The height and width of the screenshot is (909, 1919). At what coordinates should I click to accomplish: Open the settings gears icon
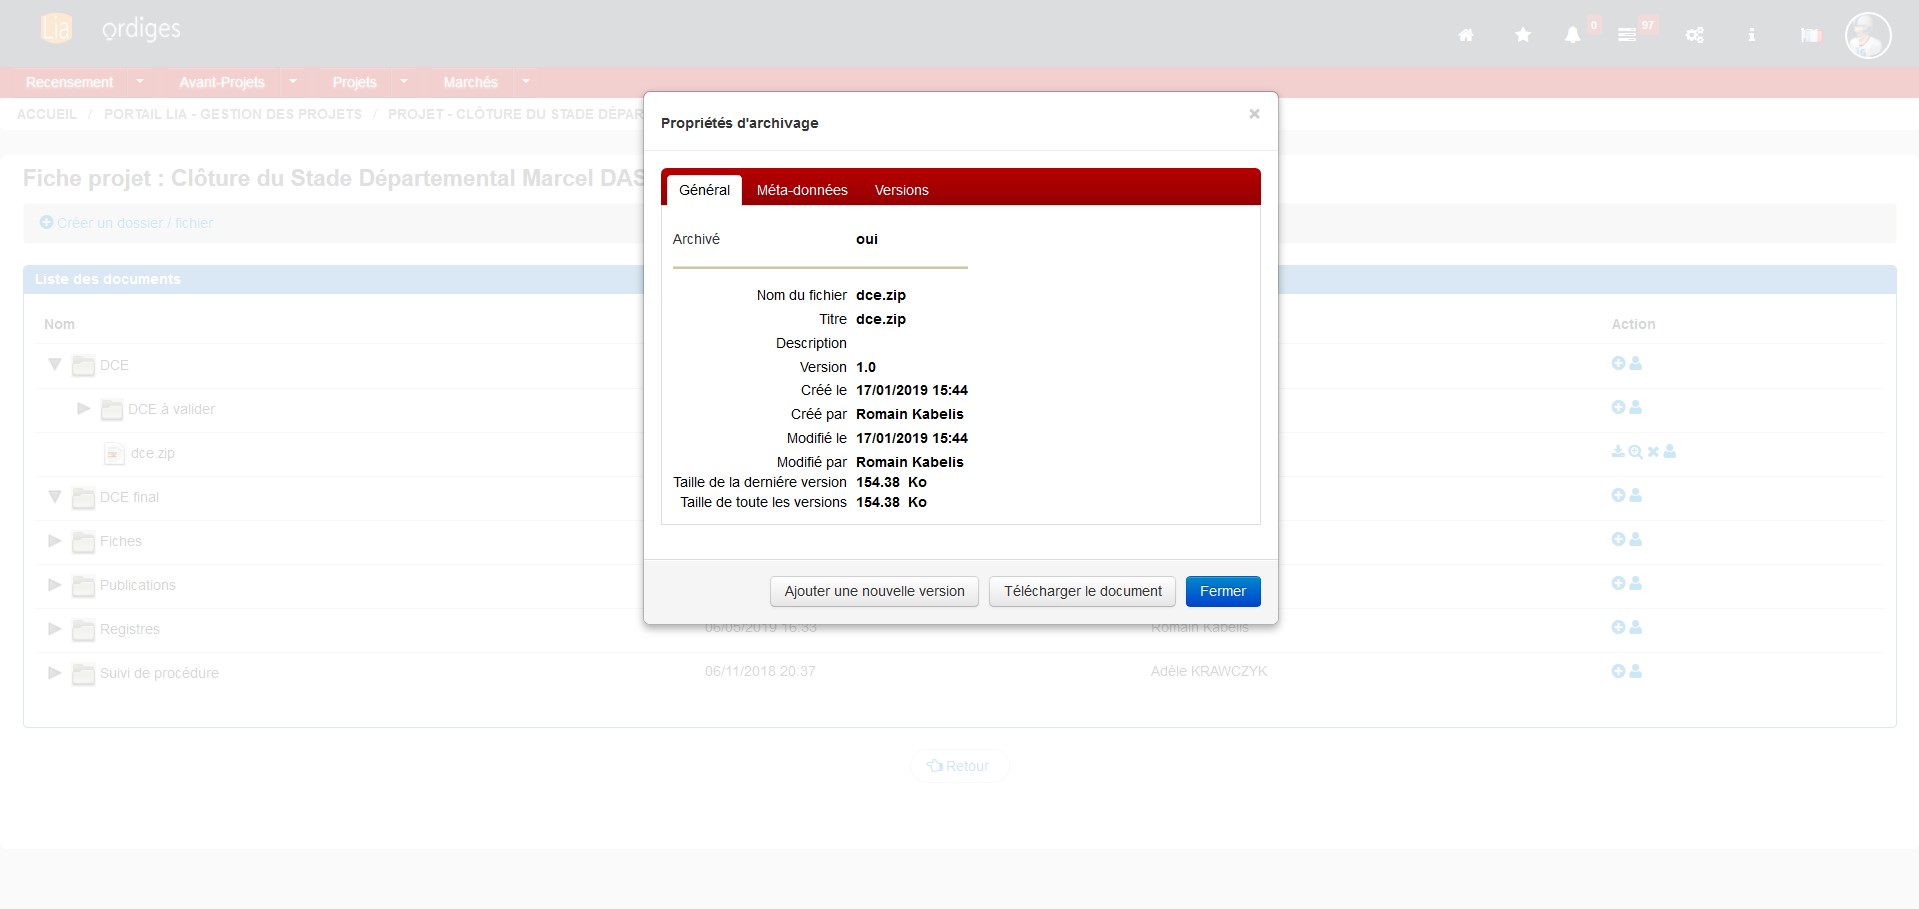point(1695,35)
